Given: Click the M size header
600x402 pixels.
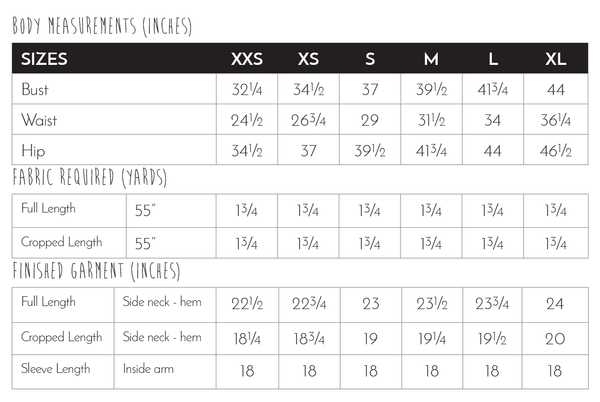Looking at the screenshot, I should [431, 59].
